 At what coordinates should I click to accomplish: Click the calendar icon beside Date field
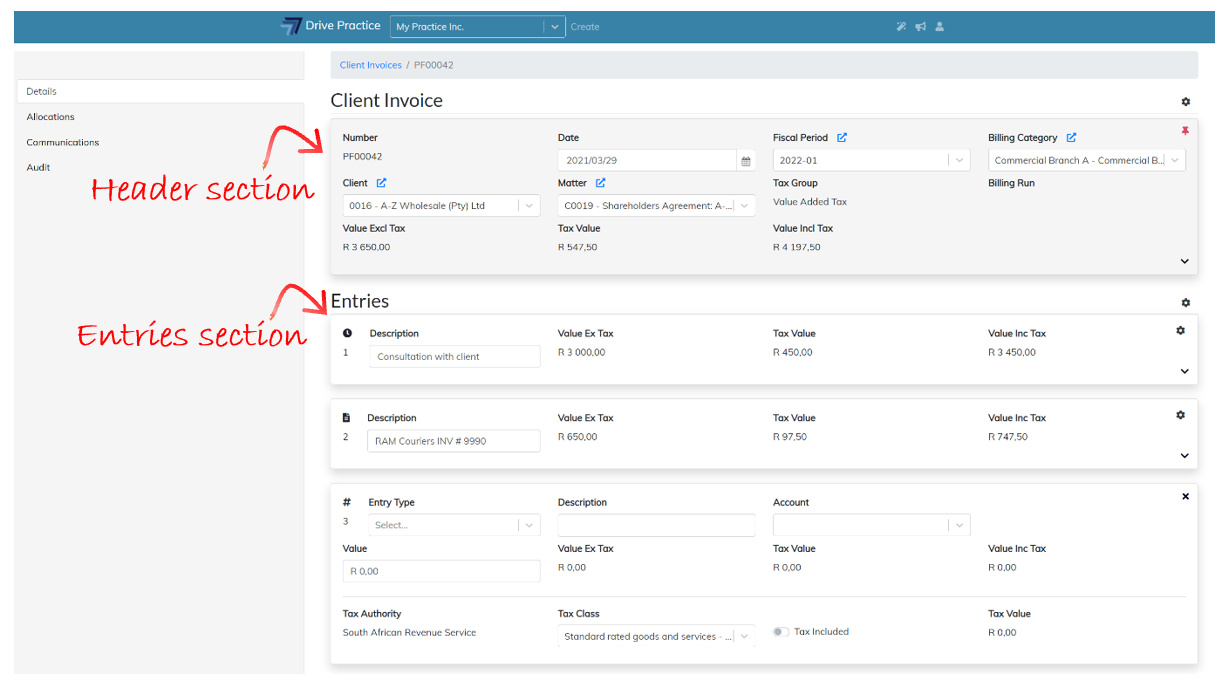(746, 161)
